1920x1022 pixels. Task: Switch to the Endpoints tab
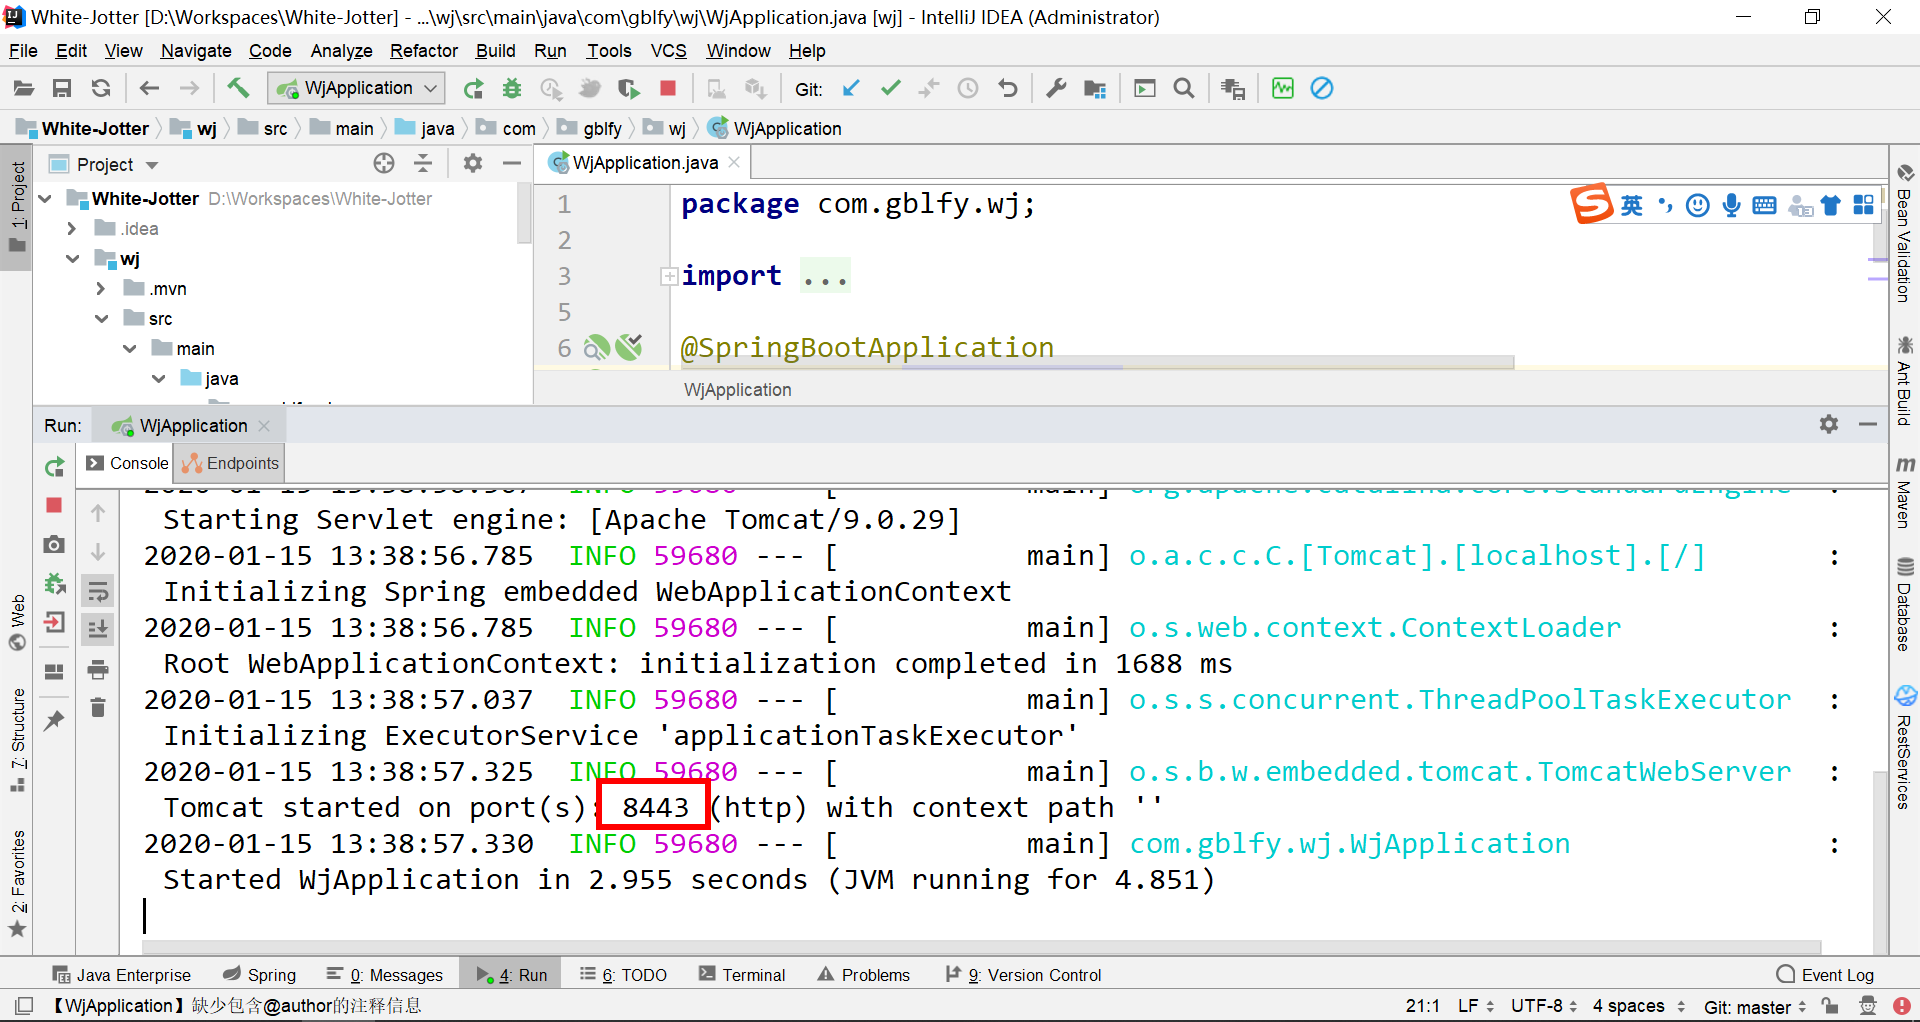pyautogui.click(x=231, y=463)
